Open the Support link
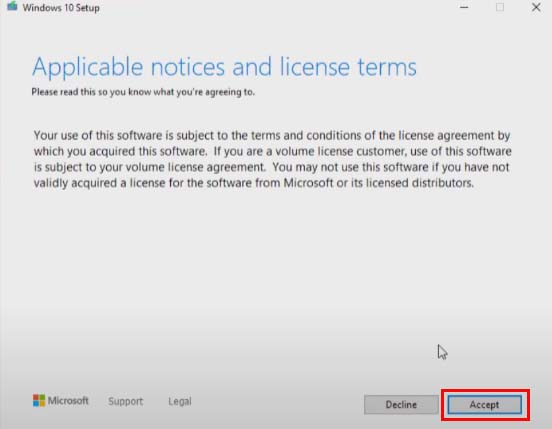This screenshot has height=429, width=552. coord(126,401)
